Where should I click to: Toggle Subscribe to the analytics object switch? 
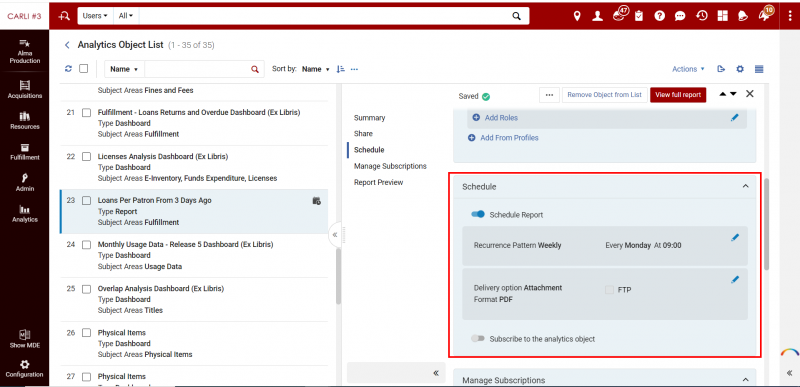478,339
